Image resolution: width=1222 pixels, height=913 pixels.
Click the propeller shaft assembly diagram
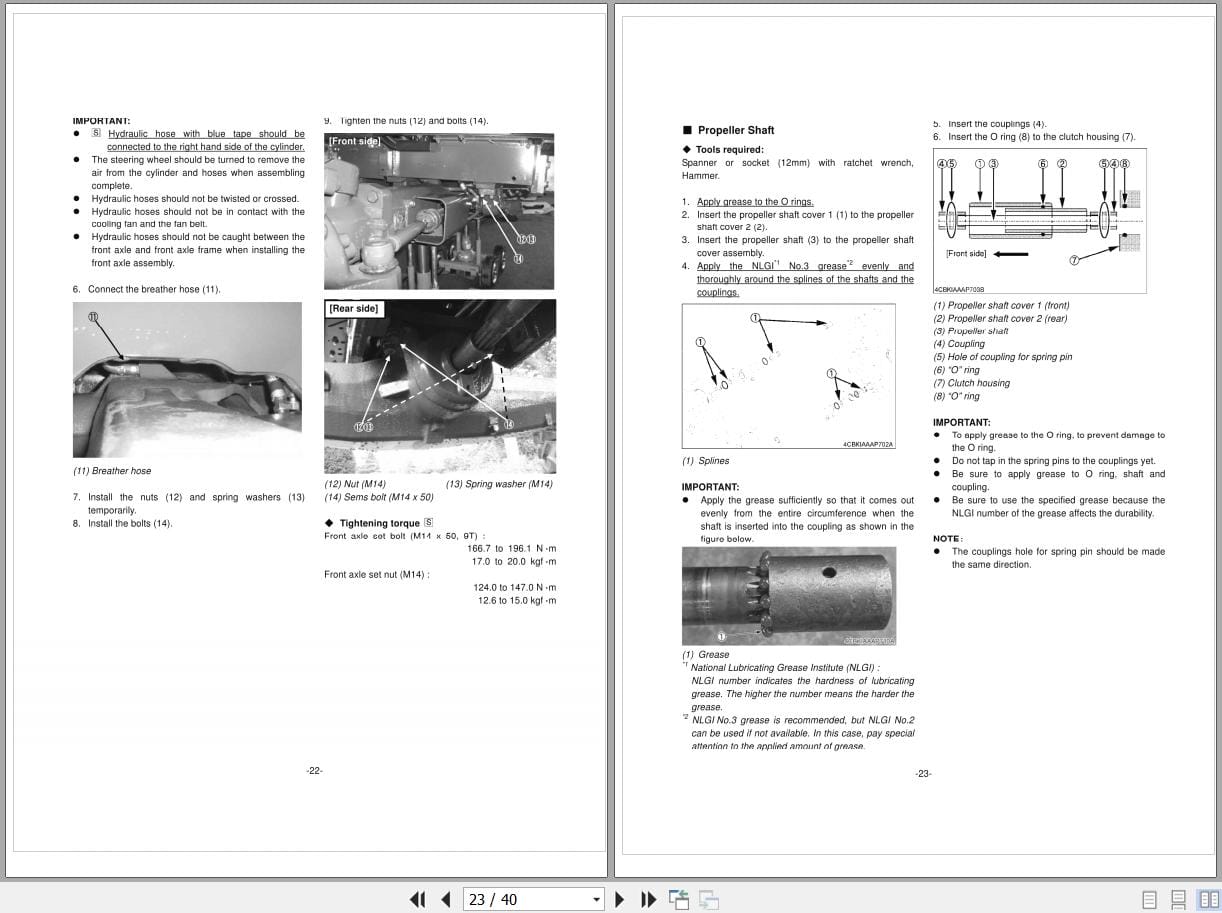[x=1039, y=220]
